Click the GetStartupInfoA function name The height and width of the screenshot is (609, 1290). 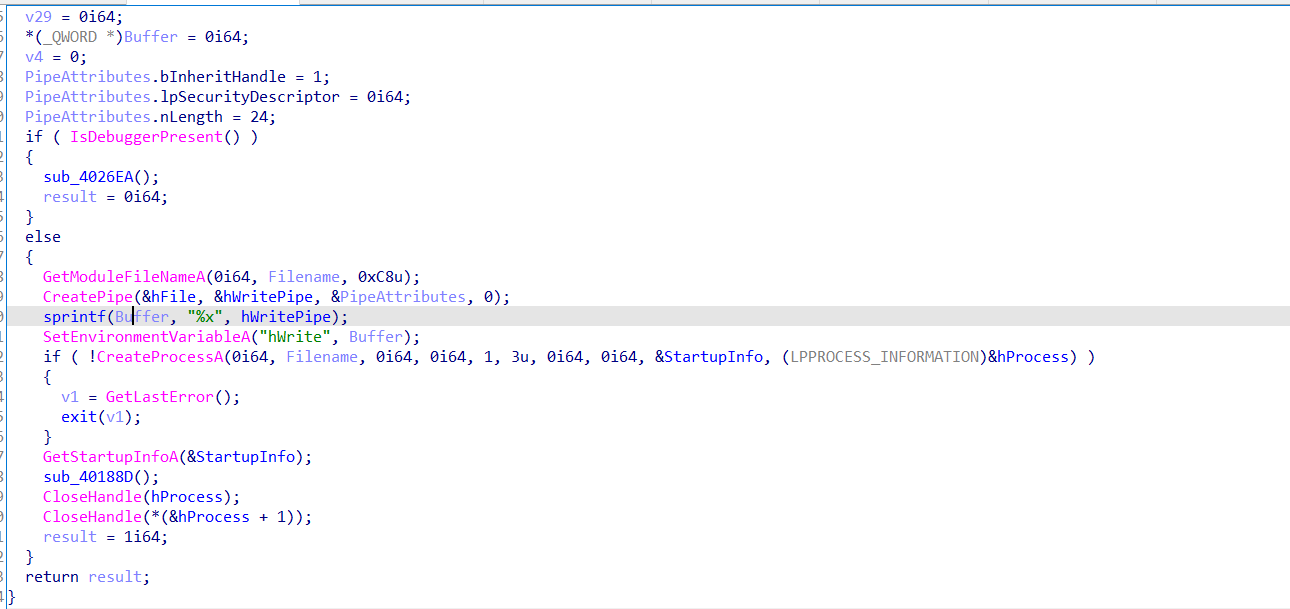pyautogui.click(x=111, y=457)
